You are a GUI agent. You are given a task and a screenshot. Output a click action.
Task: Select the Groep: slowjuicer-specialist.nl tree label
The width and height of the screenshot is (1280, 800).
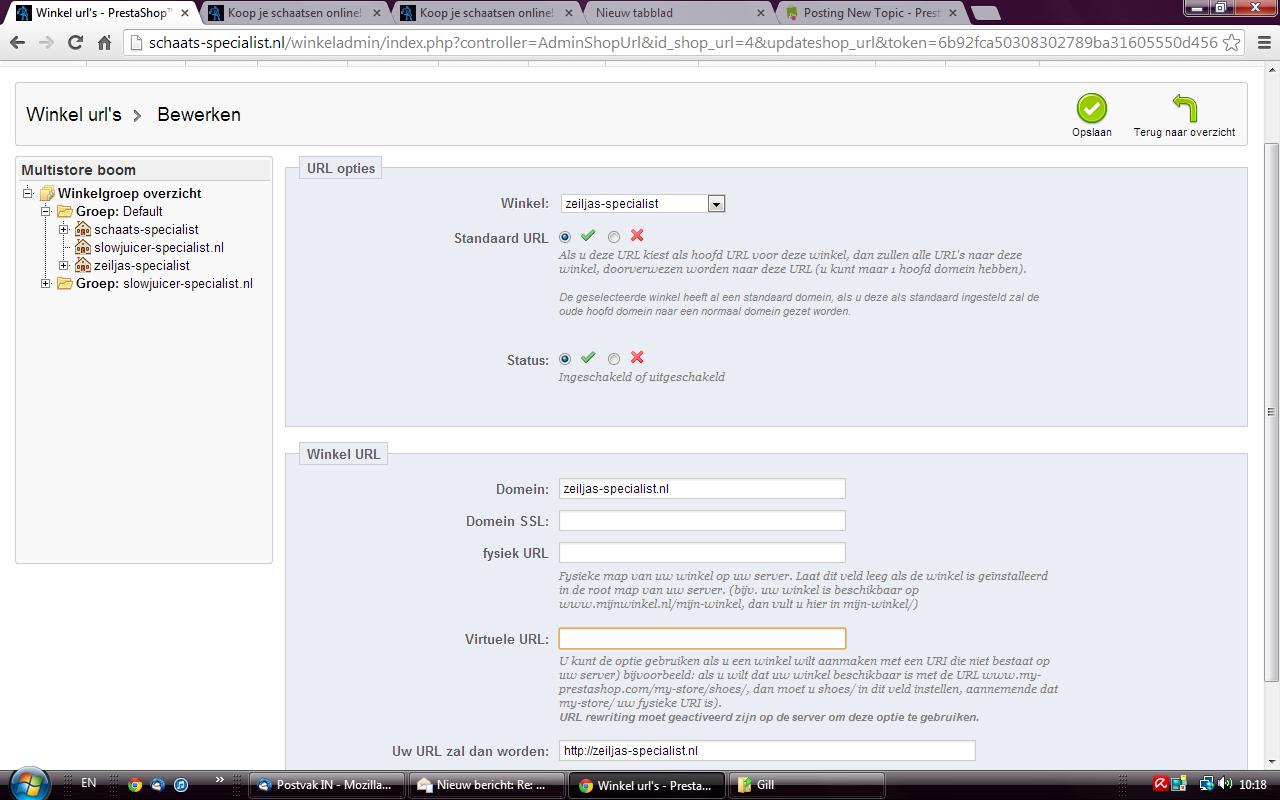[x=164, y=284]
